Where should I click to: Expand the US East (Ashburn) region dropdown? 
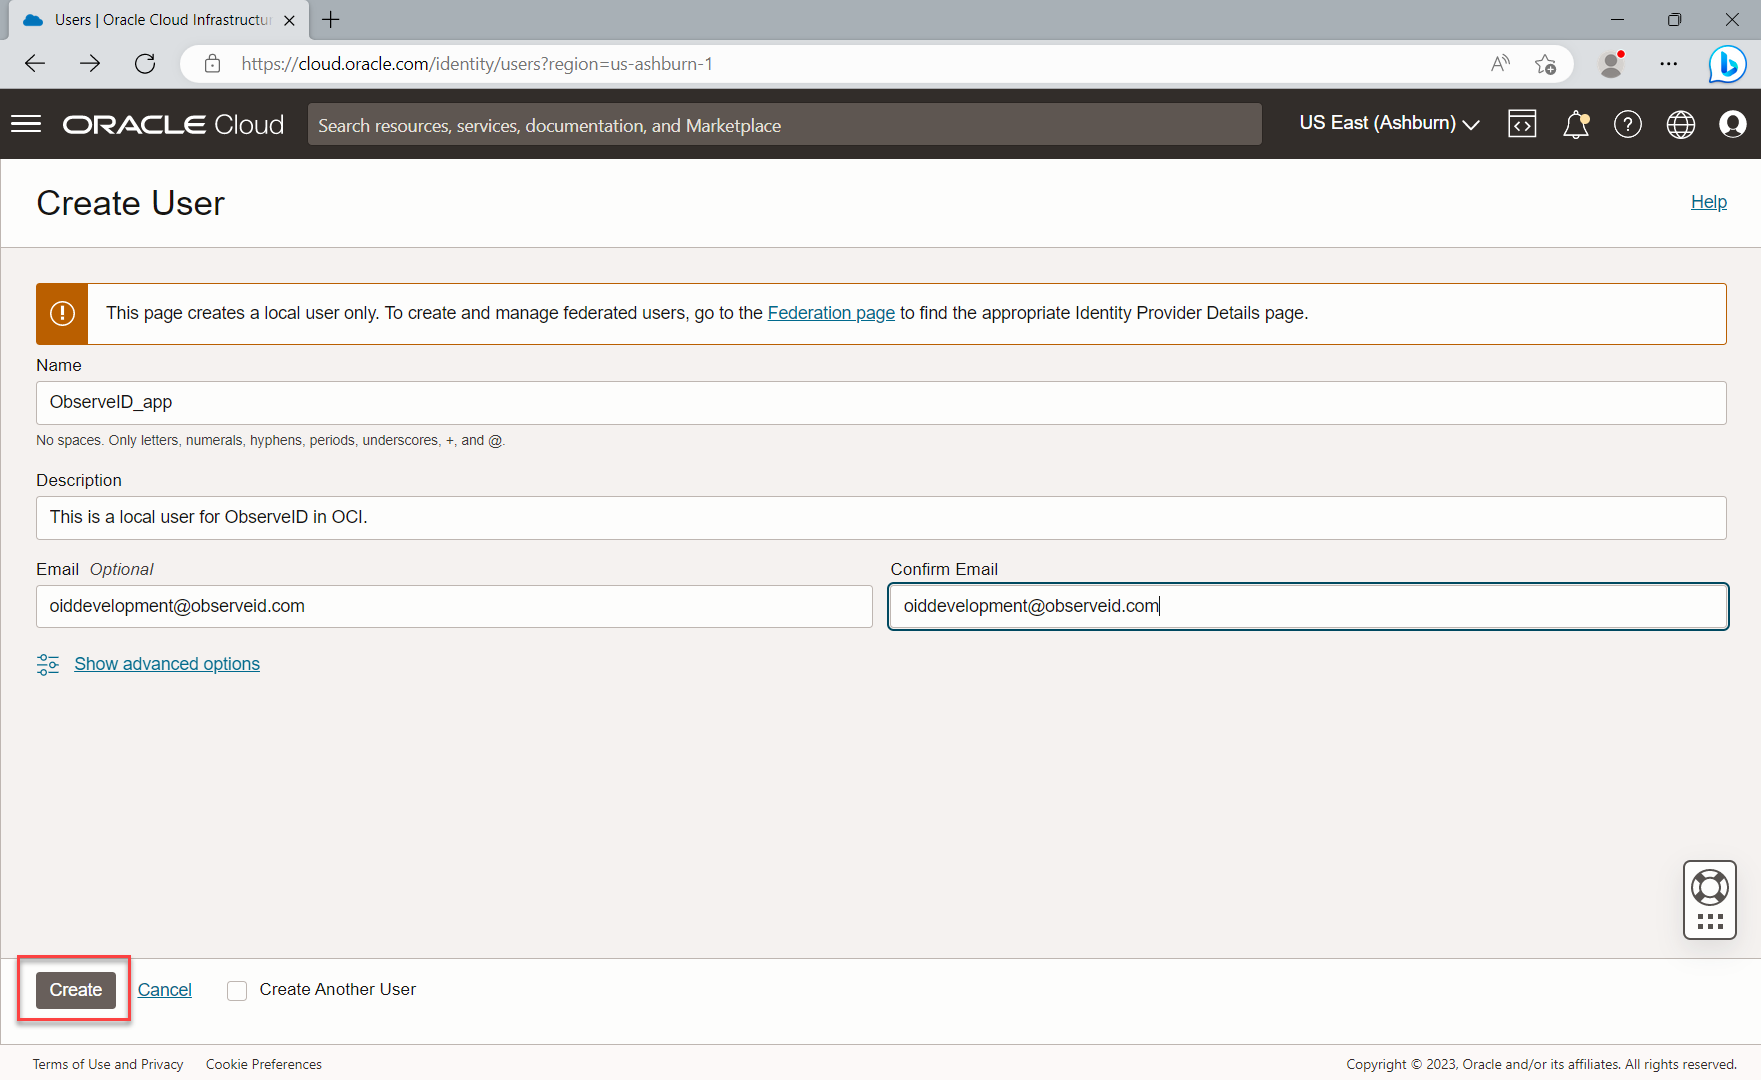[1389, 123]
